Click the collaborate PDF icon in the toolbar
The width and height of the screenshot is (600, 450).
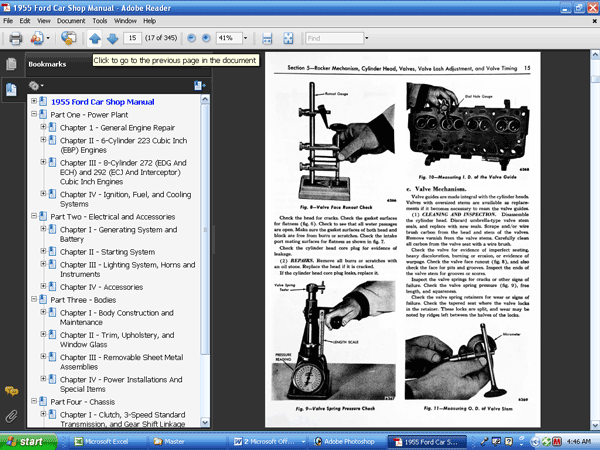click(x=37, y=38)
